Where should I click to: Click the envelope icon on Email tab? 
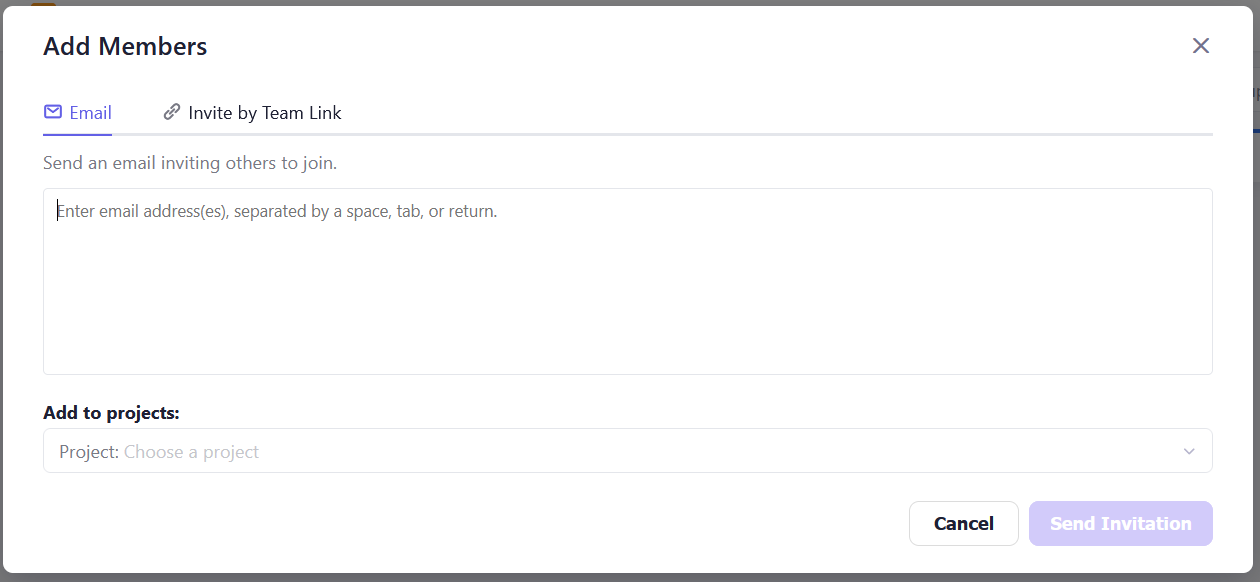[x=53, y=112]
